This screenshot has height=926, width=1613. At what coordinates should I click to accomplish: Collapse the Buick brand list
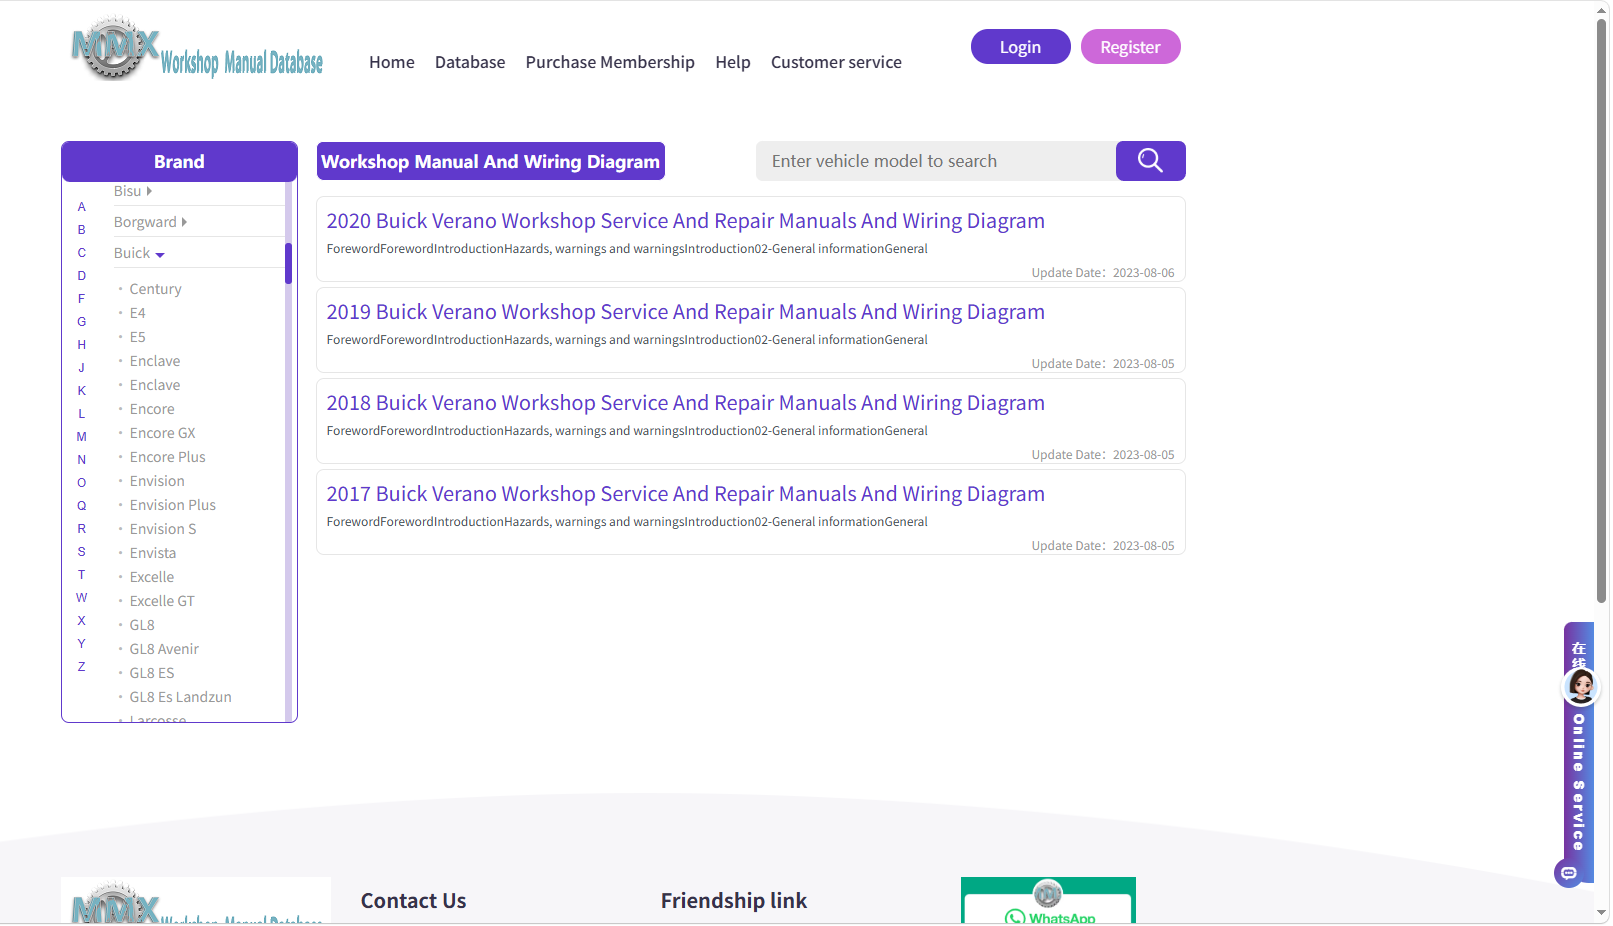[x=139, y=253]
